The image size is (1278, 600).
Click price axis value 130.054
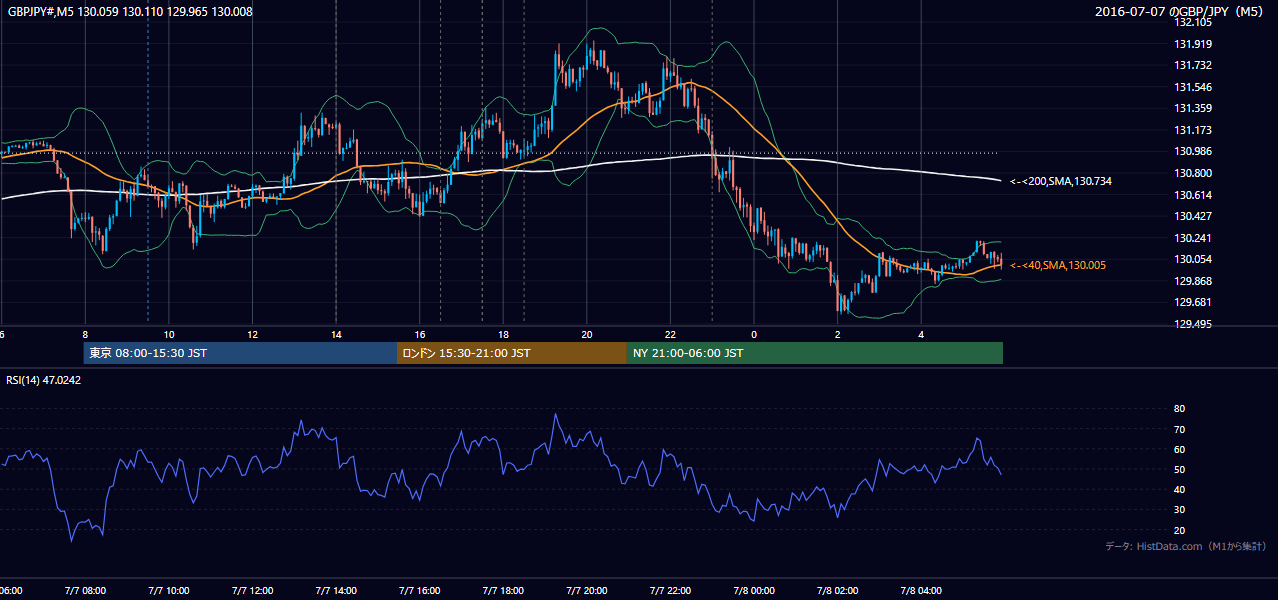(1194, 259)
